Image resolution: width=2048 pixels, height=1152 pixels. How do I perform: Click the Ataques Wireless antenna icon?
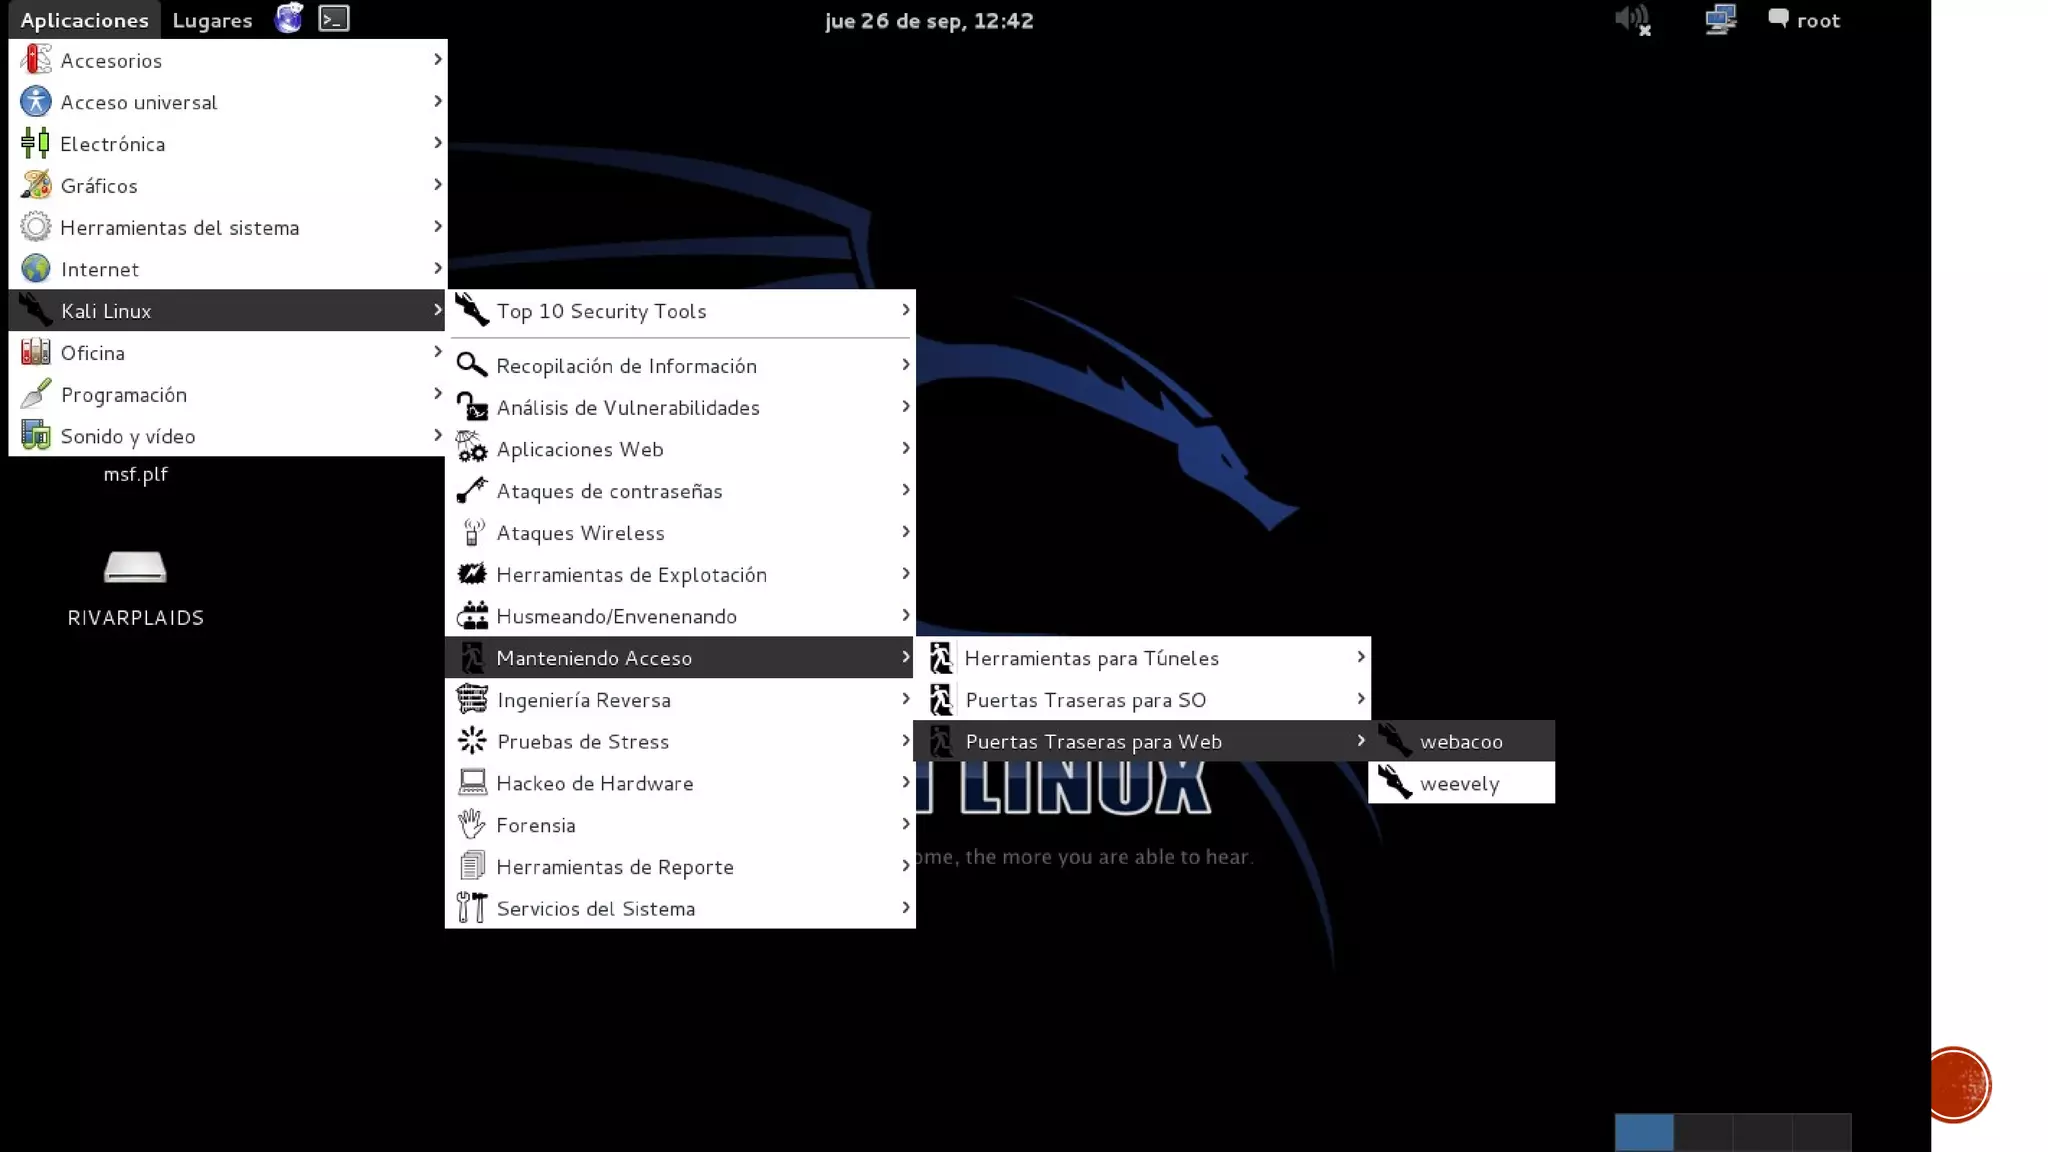click(x=471, y=533)
